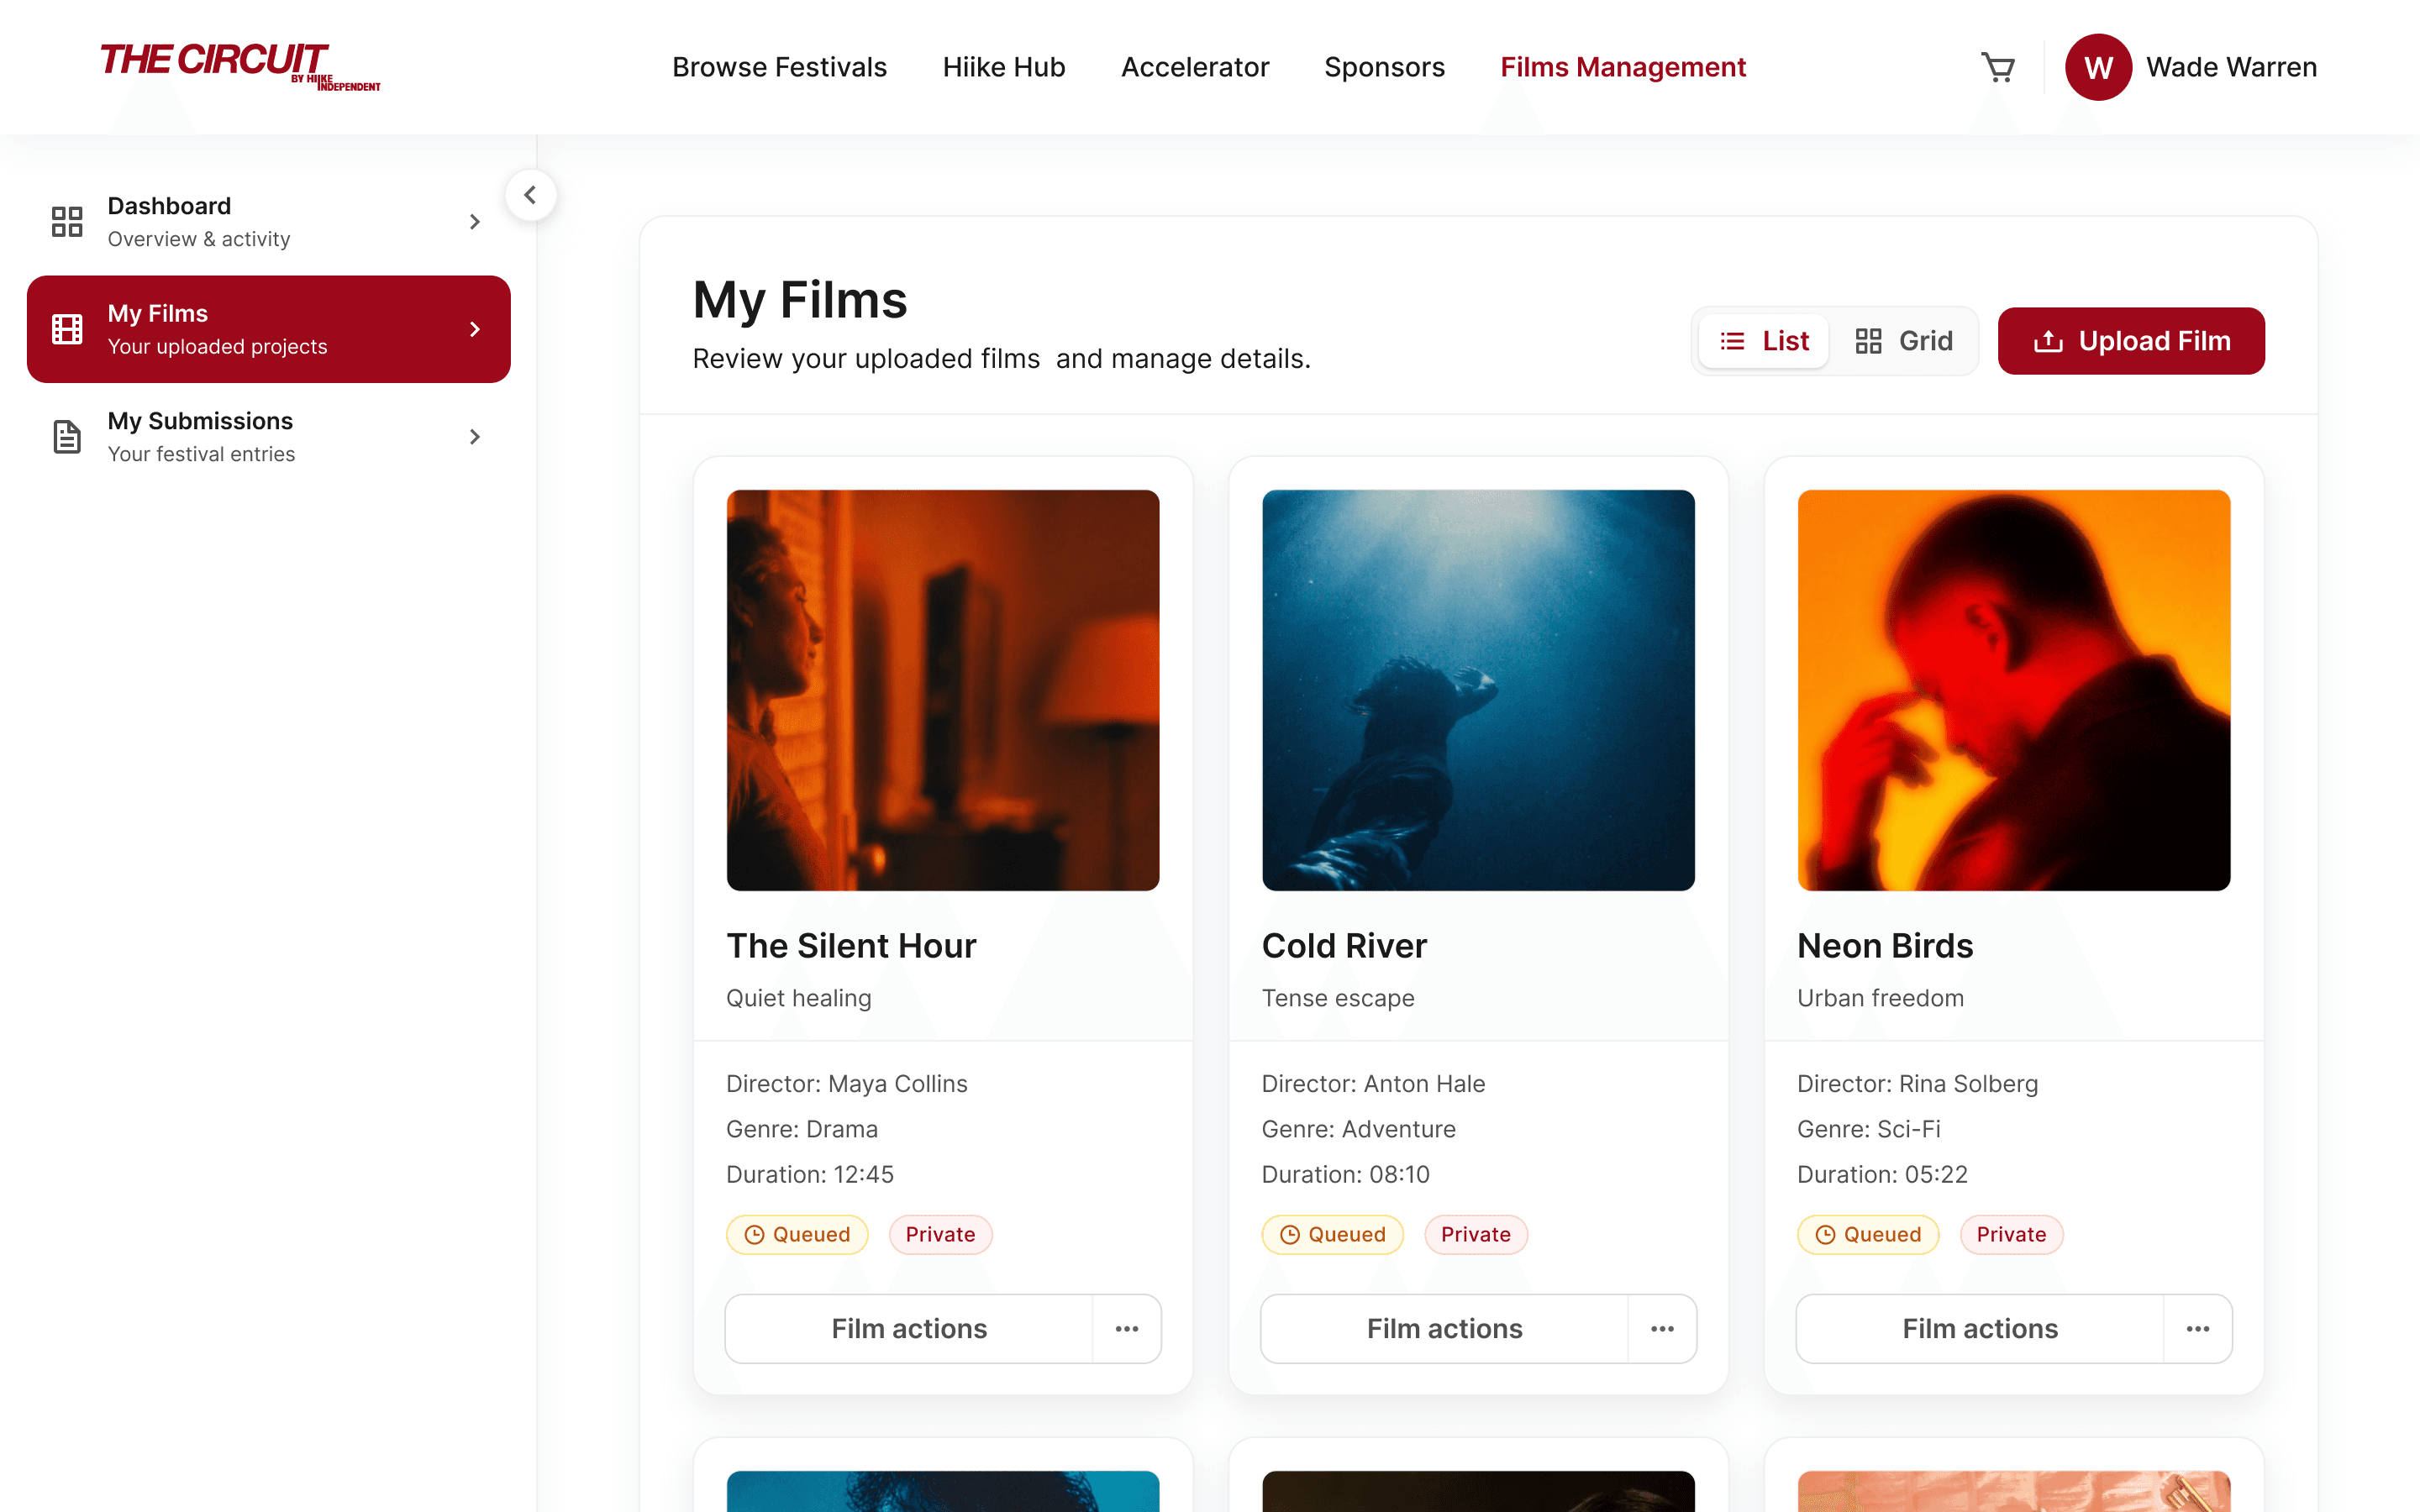Click 'Duration: 12:45' text
This screenshot has height=1512, width=2420.
(810, 1174)
